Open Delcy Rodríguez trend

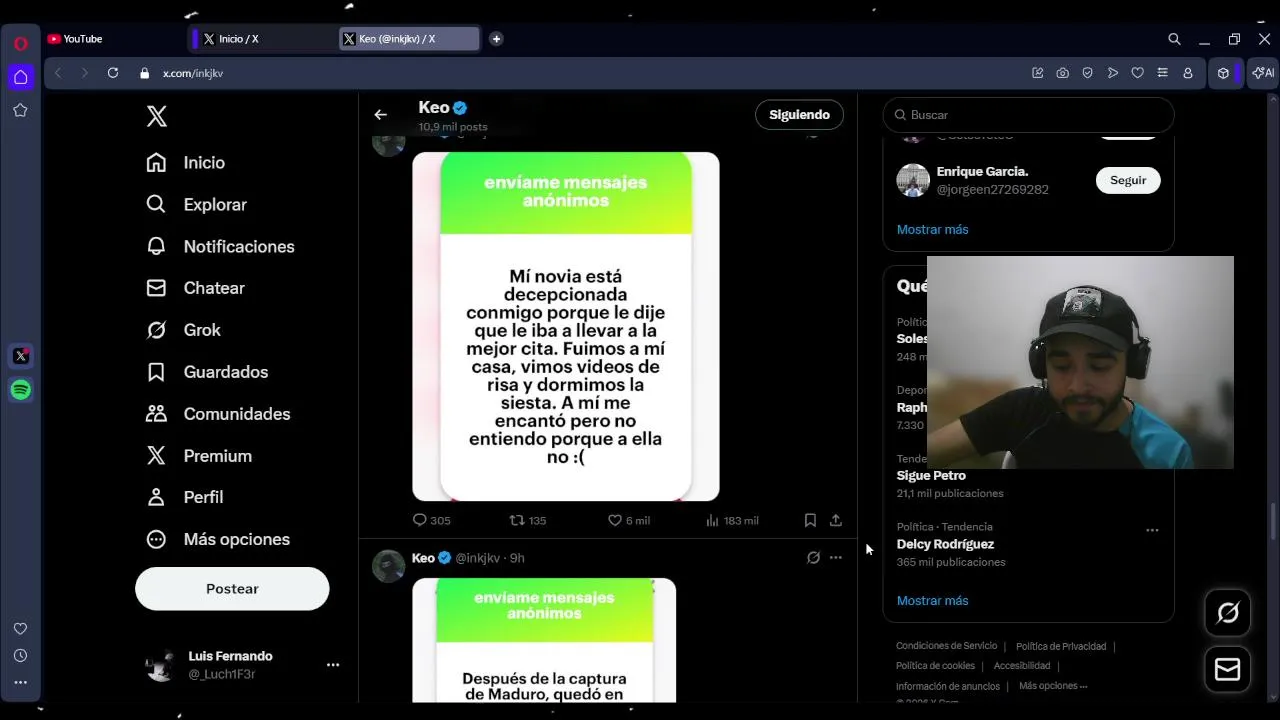pyautogui.click(x=945, y=544)
